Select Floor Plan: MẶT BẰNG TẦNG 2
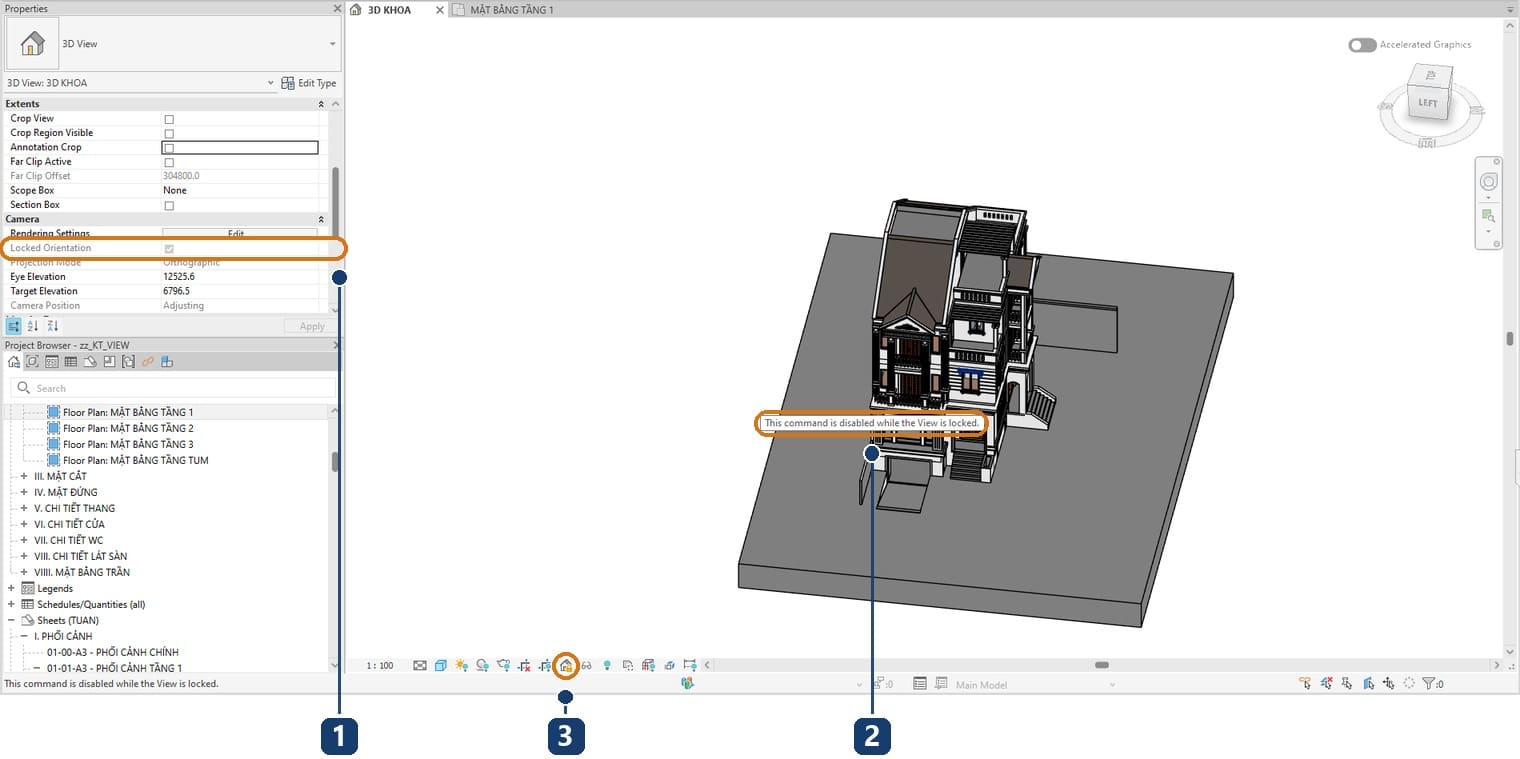This screenshot has height=759, width=1520. point(128,428)
